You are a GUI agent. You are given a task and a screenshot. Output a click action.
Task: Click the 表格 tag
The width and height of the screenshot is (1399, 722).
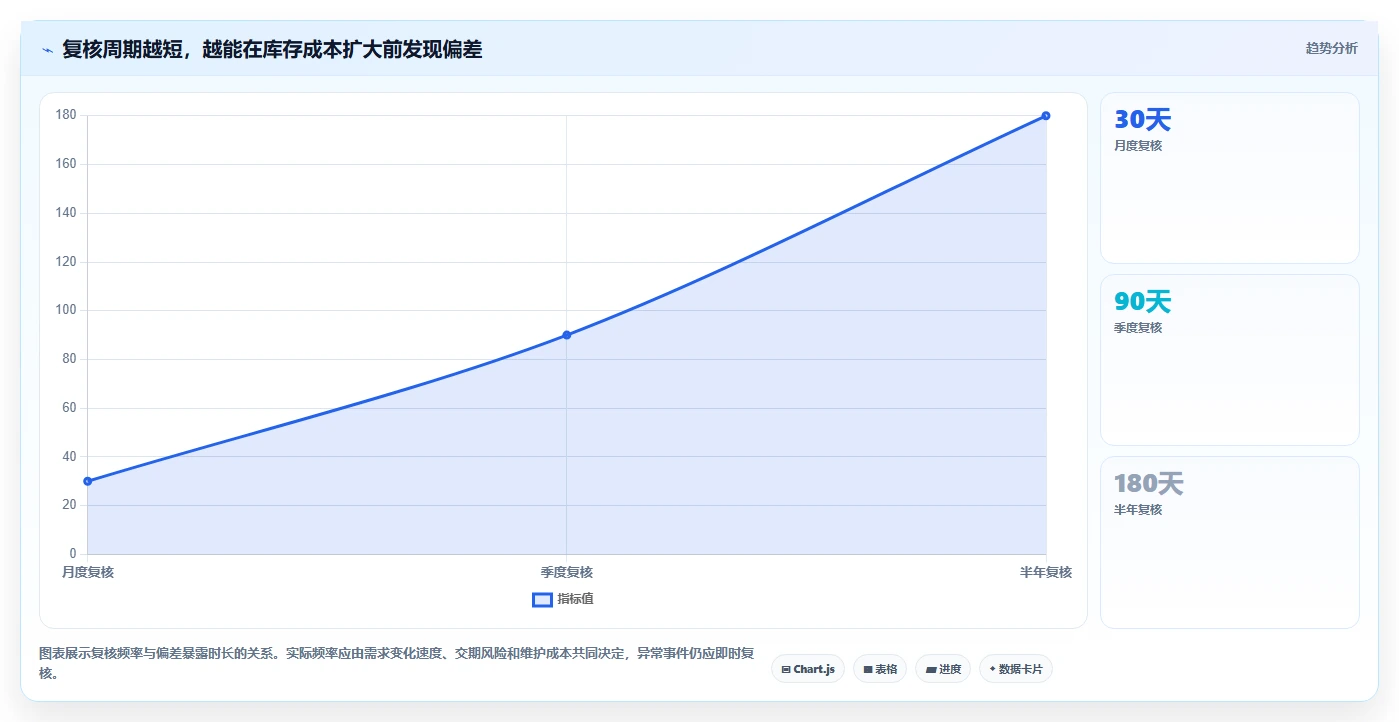(x=880, y=669)
